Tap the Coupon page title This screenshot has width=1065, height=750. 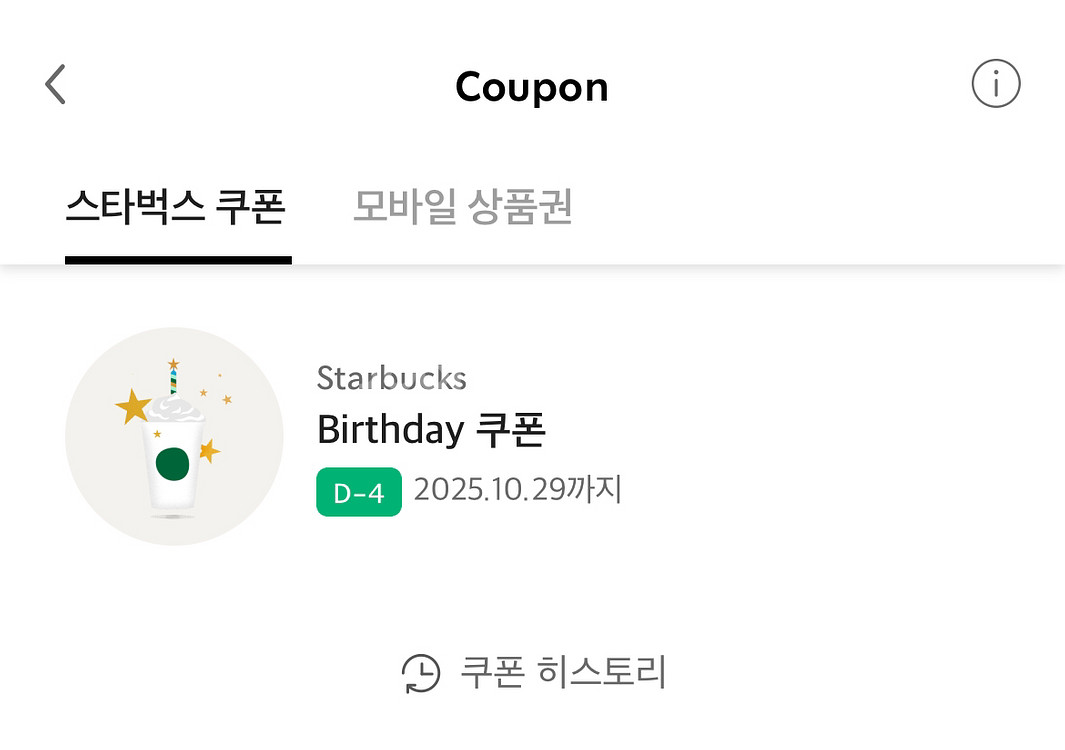(531, 87)
